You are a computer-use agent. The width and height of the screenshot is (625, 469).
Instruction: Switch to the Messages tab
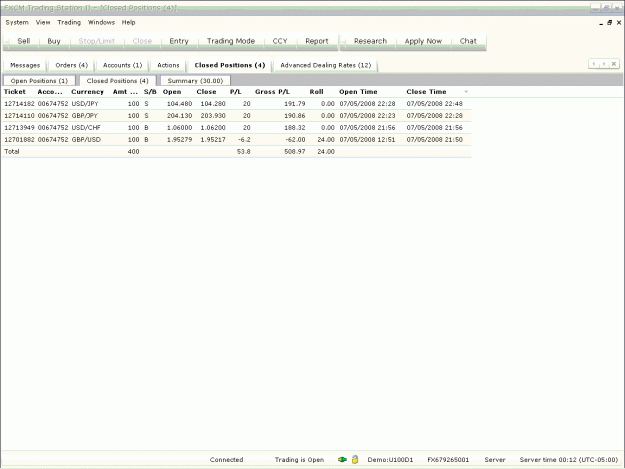25,65
